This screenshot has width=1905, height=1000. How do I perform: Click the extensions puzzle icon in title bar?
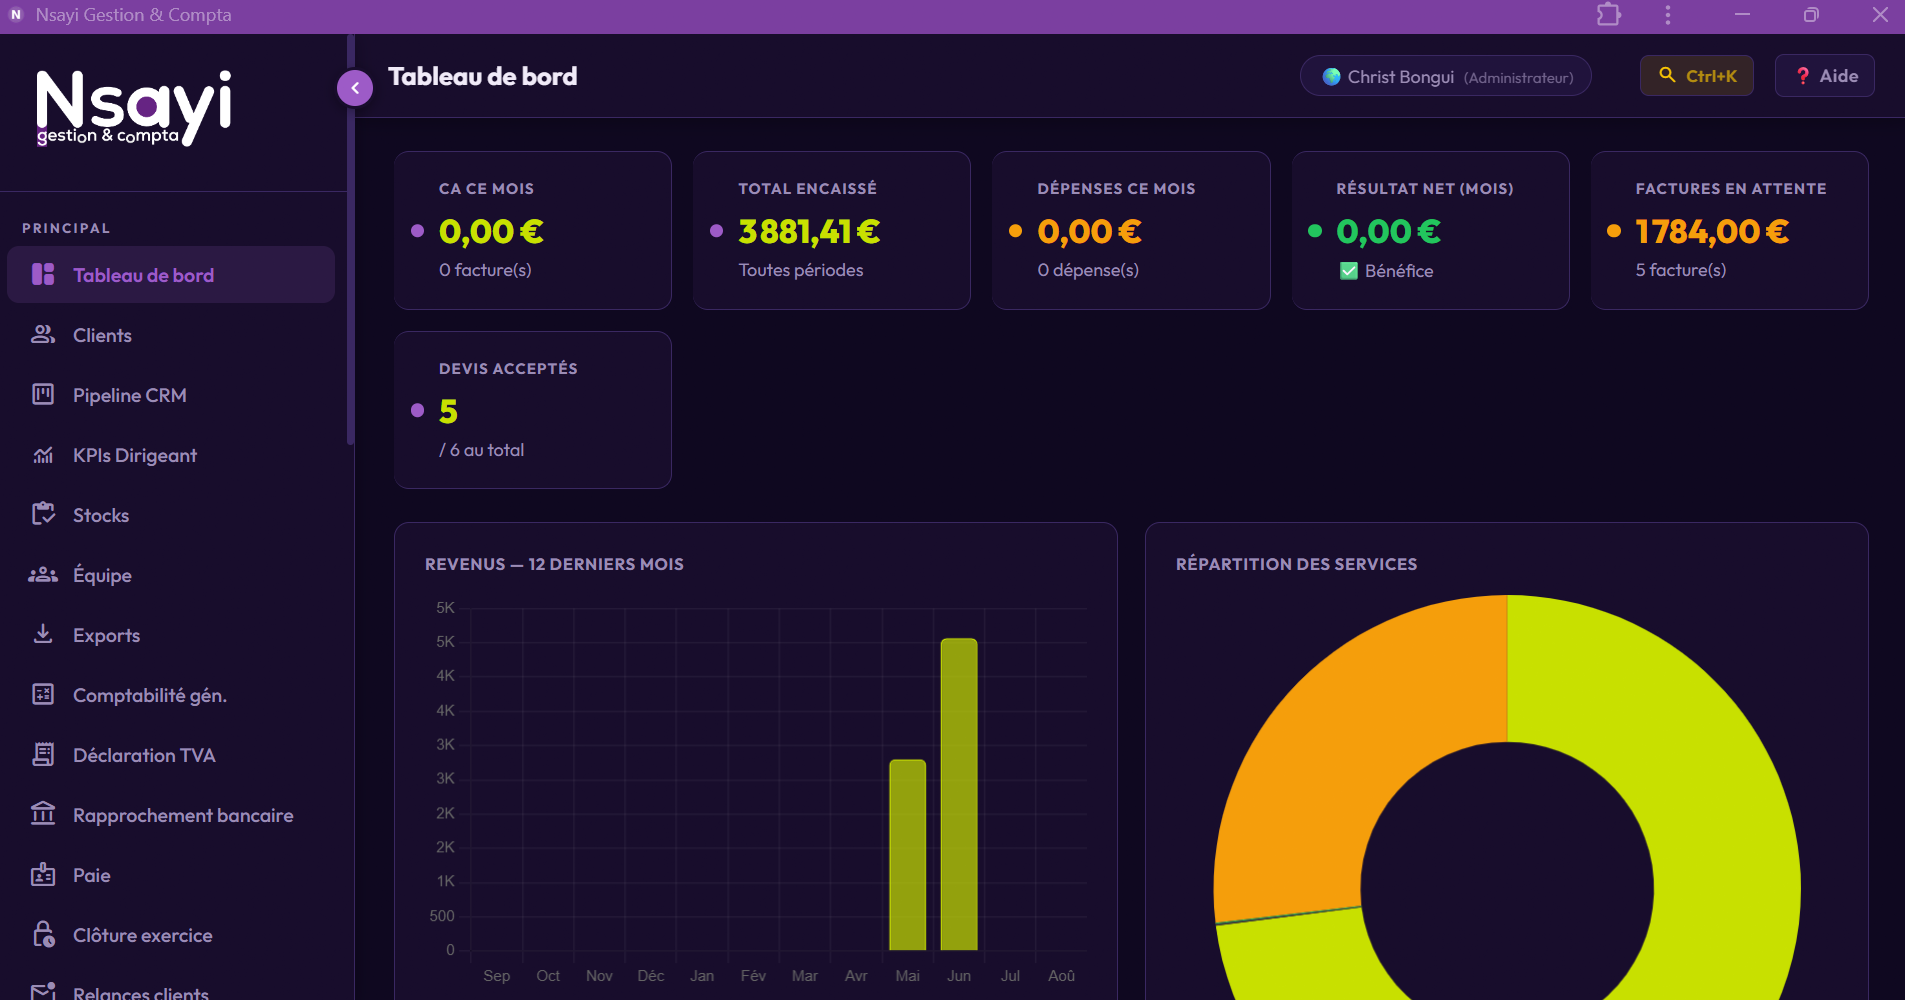1608,15
